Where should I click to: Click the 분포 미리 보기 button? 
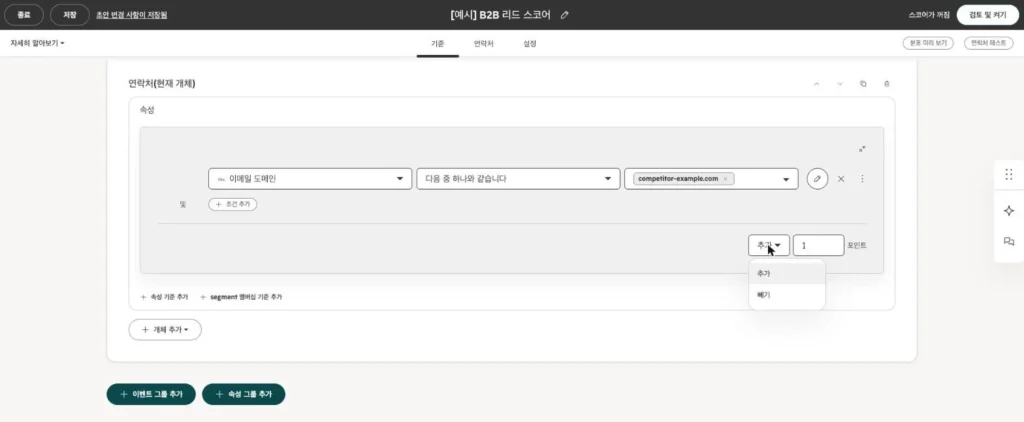tap(928, 43)
